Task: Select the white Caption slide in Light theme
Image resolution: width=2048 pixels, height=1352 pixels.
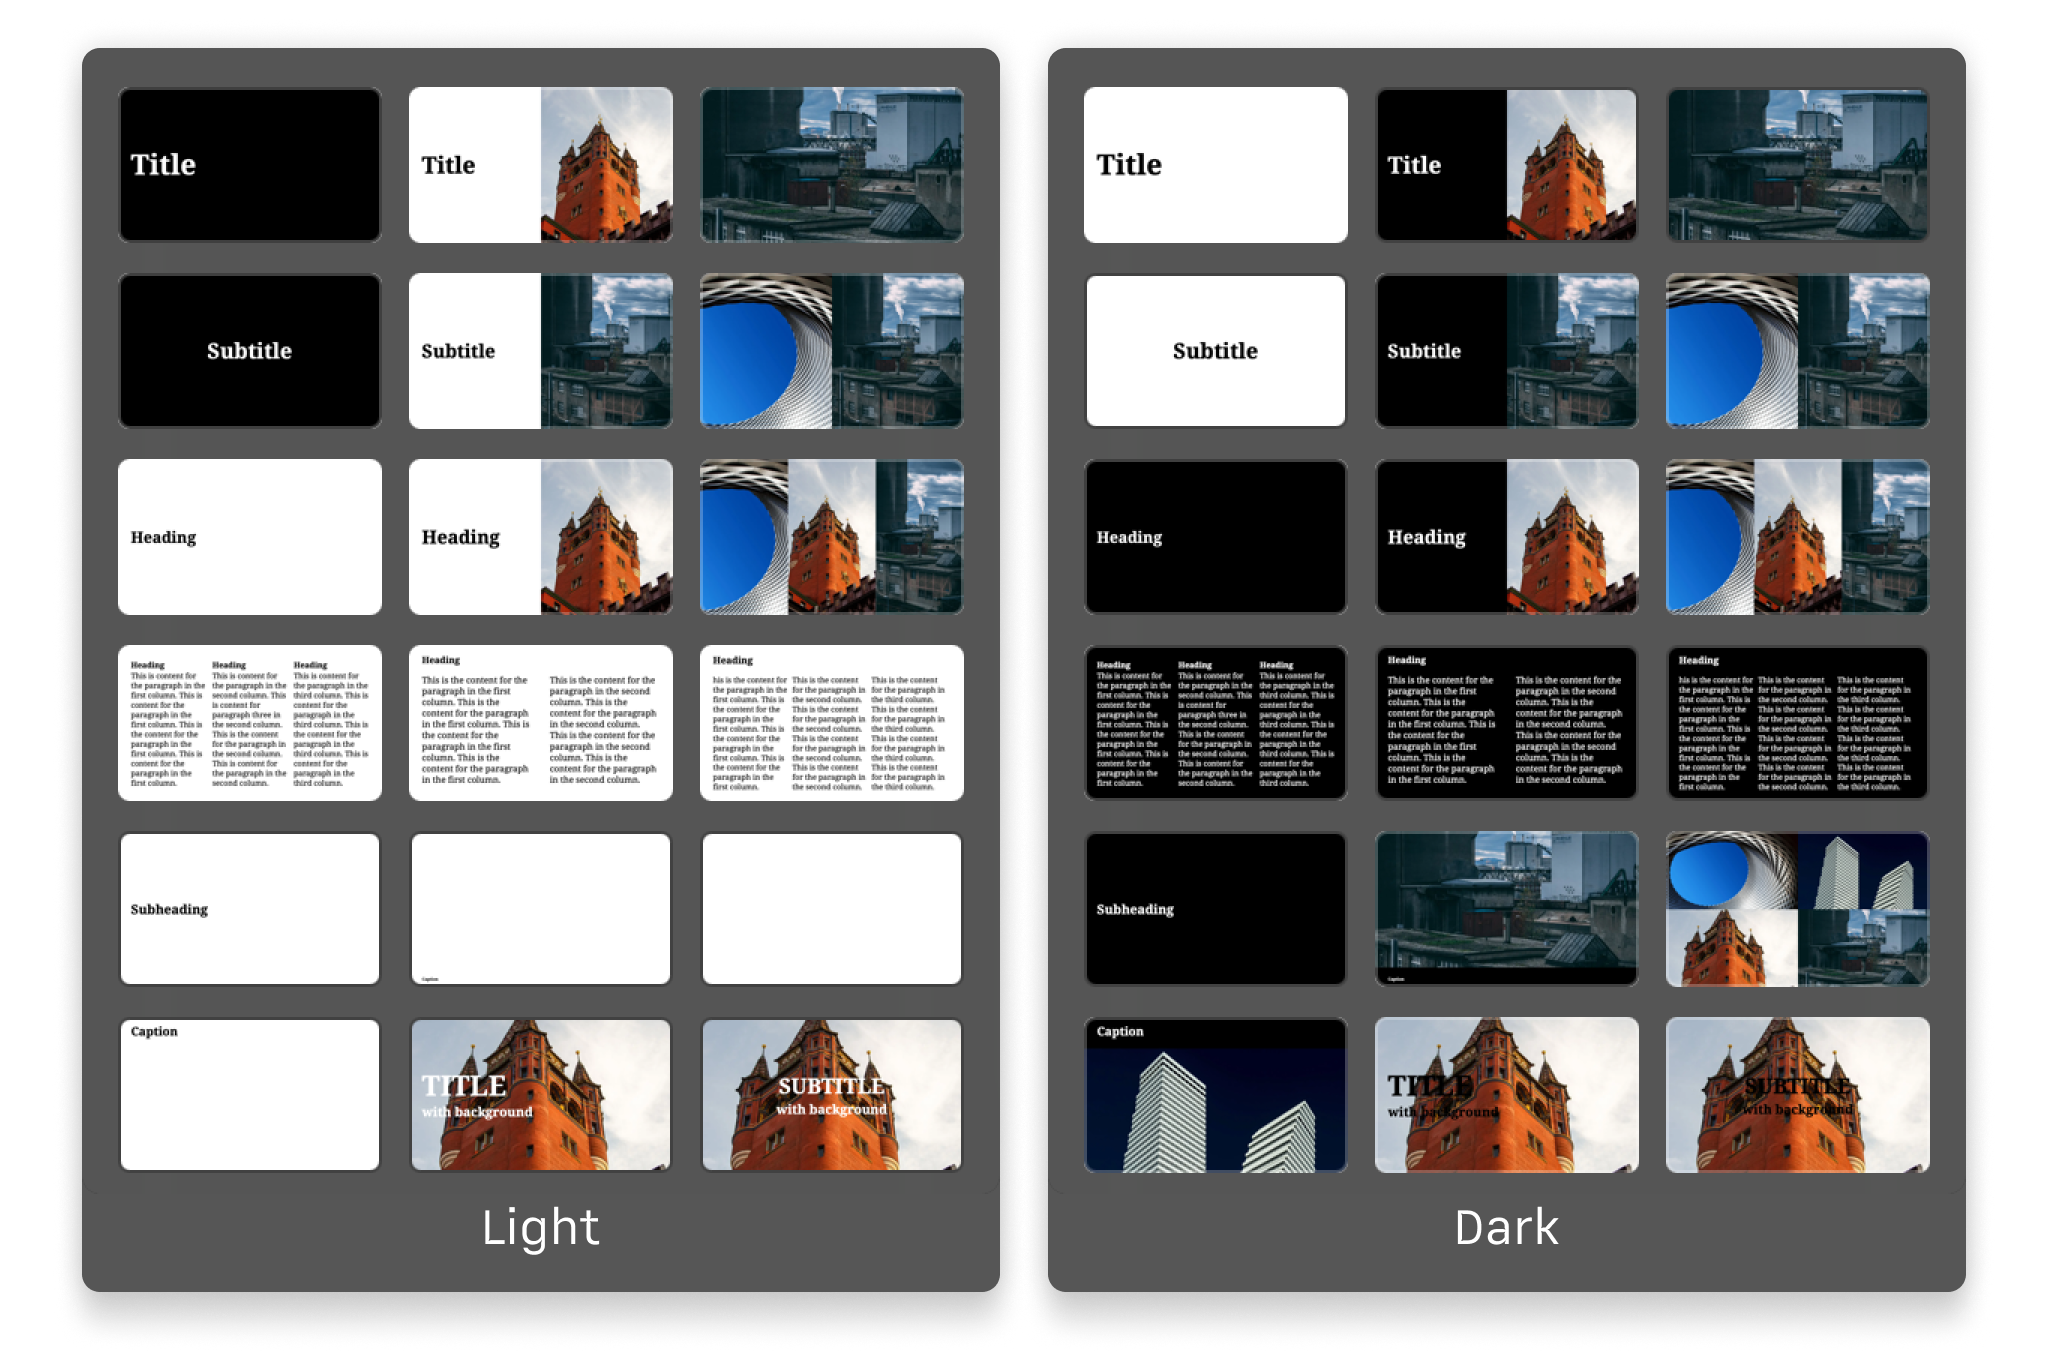Action: 249,1095
